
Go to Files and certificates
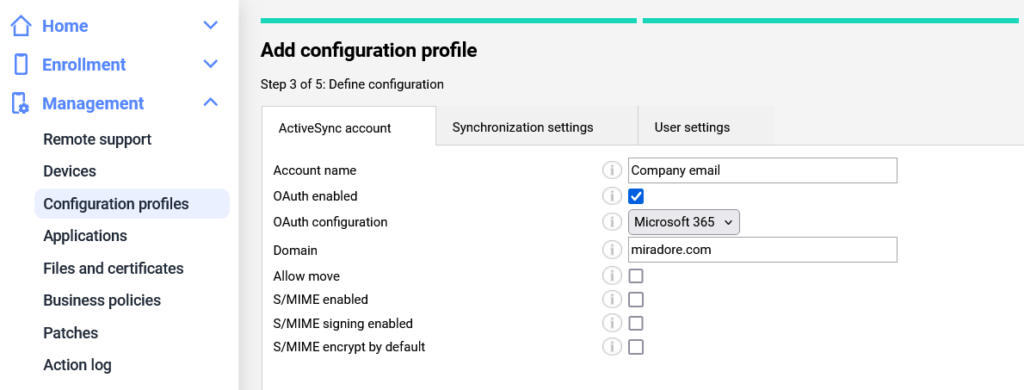click(114, 268)
